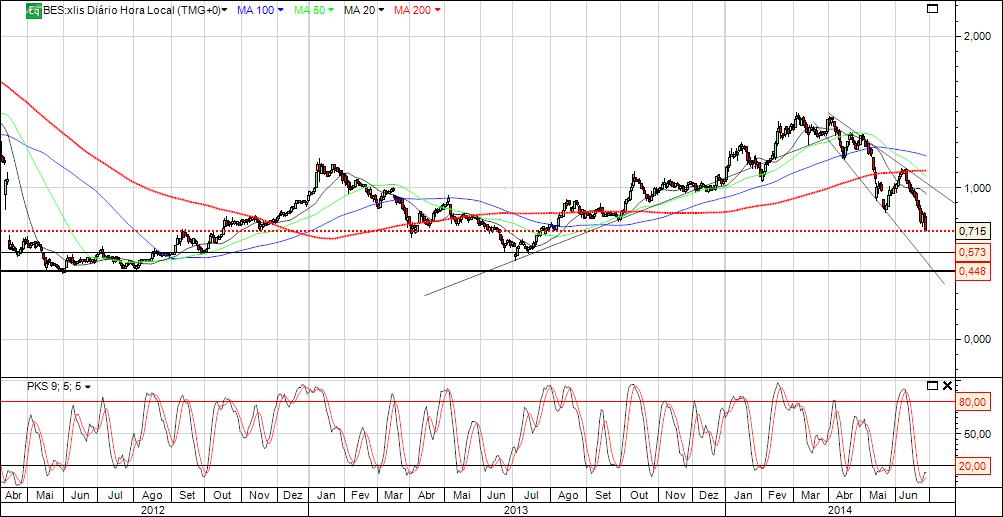The image size is (1003, 517).
Task: Click the 20,00 oversold level label
Action: click(973, 466)
